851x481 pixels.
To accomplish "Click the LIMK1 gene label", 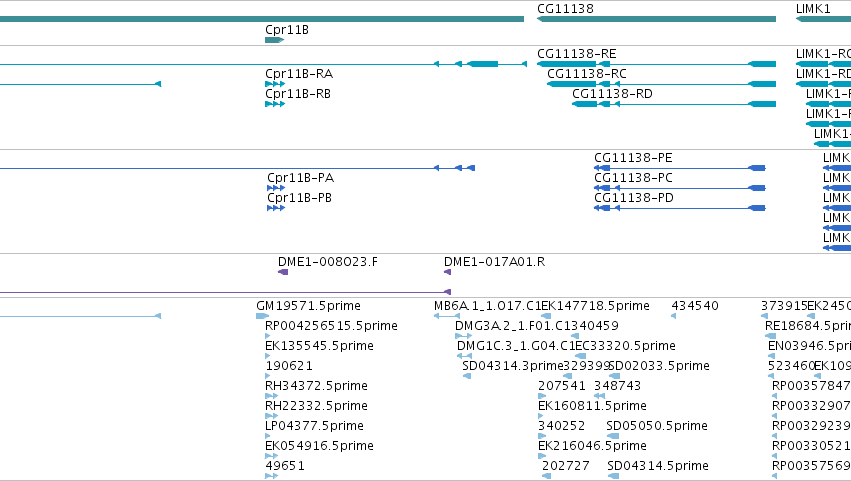I will 813,9.
